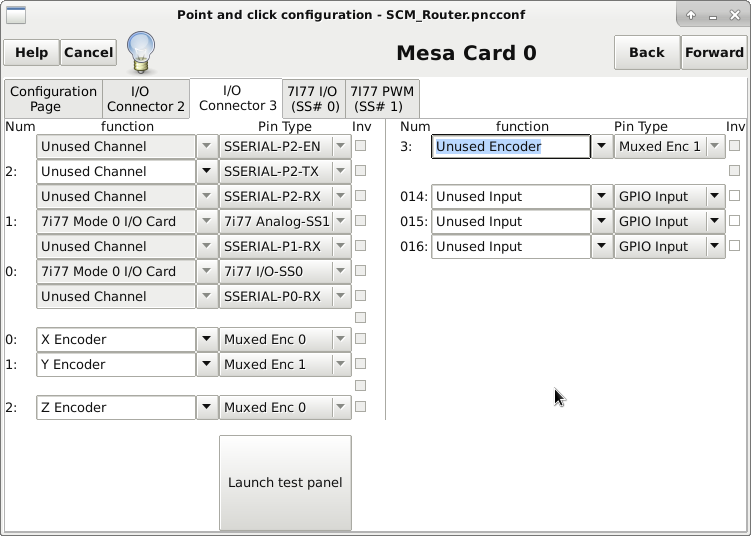This screenshot has height=536, width=751.
Task: Switch to 7I77 I/O (SS# 0) tab
Action: click(x=314, y=99)
